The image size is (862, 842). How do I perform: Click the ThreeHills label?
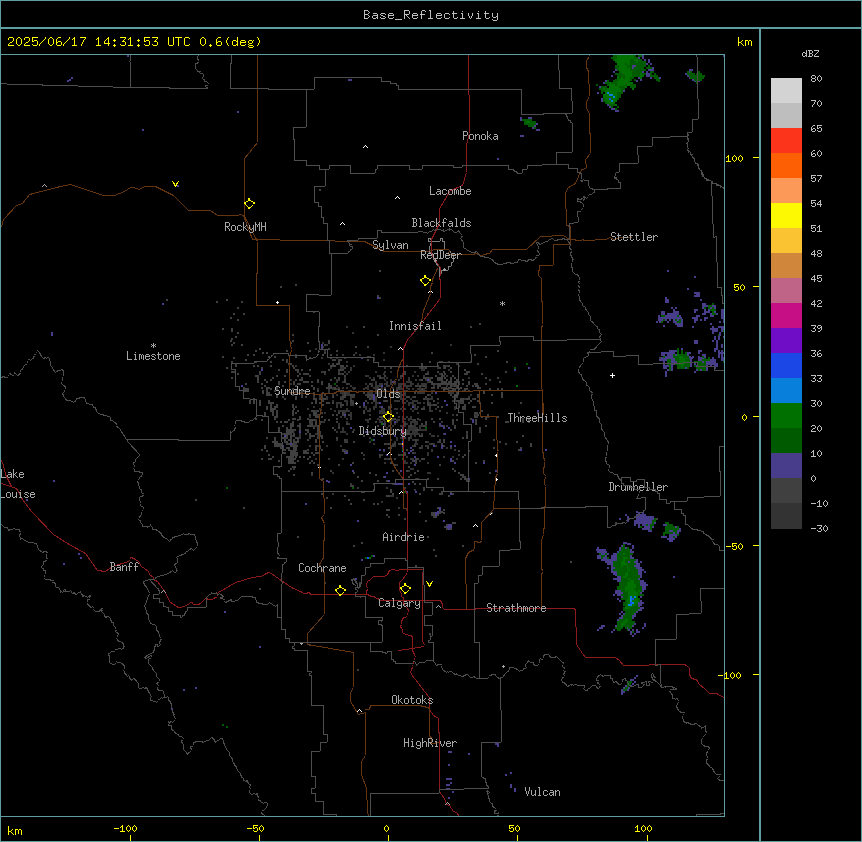(x=537, y=418)
